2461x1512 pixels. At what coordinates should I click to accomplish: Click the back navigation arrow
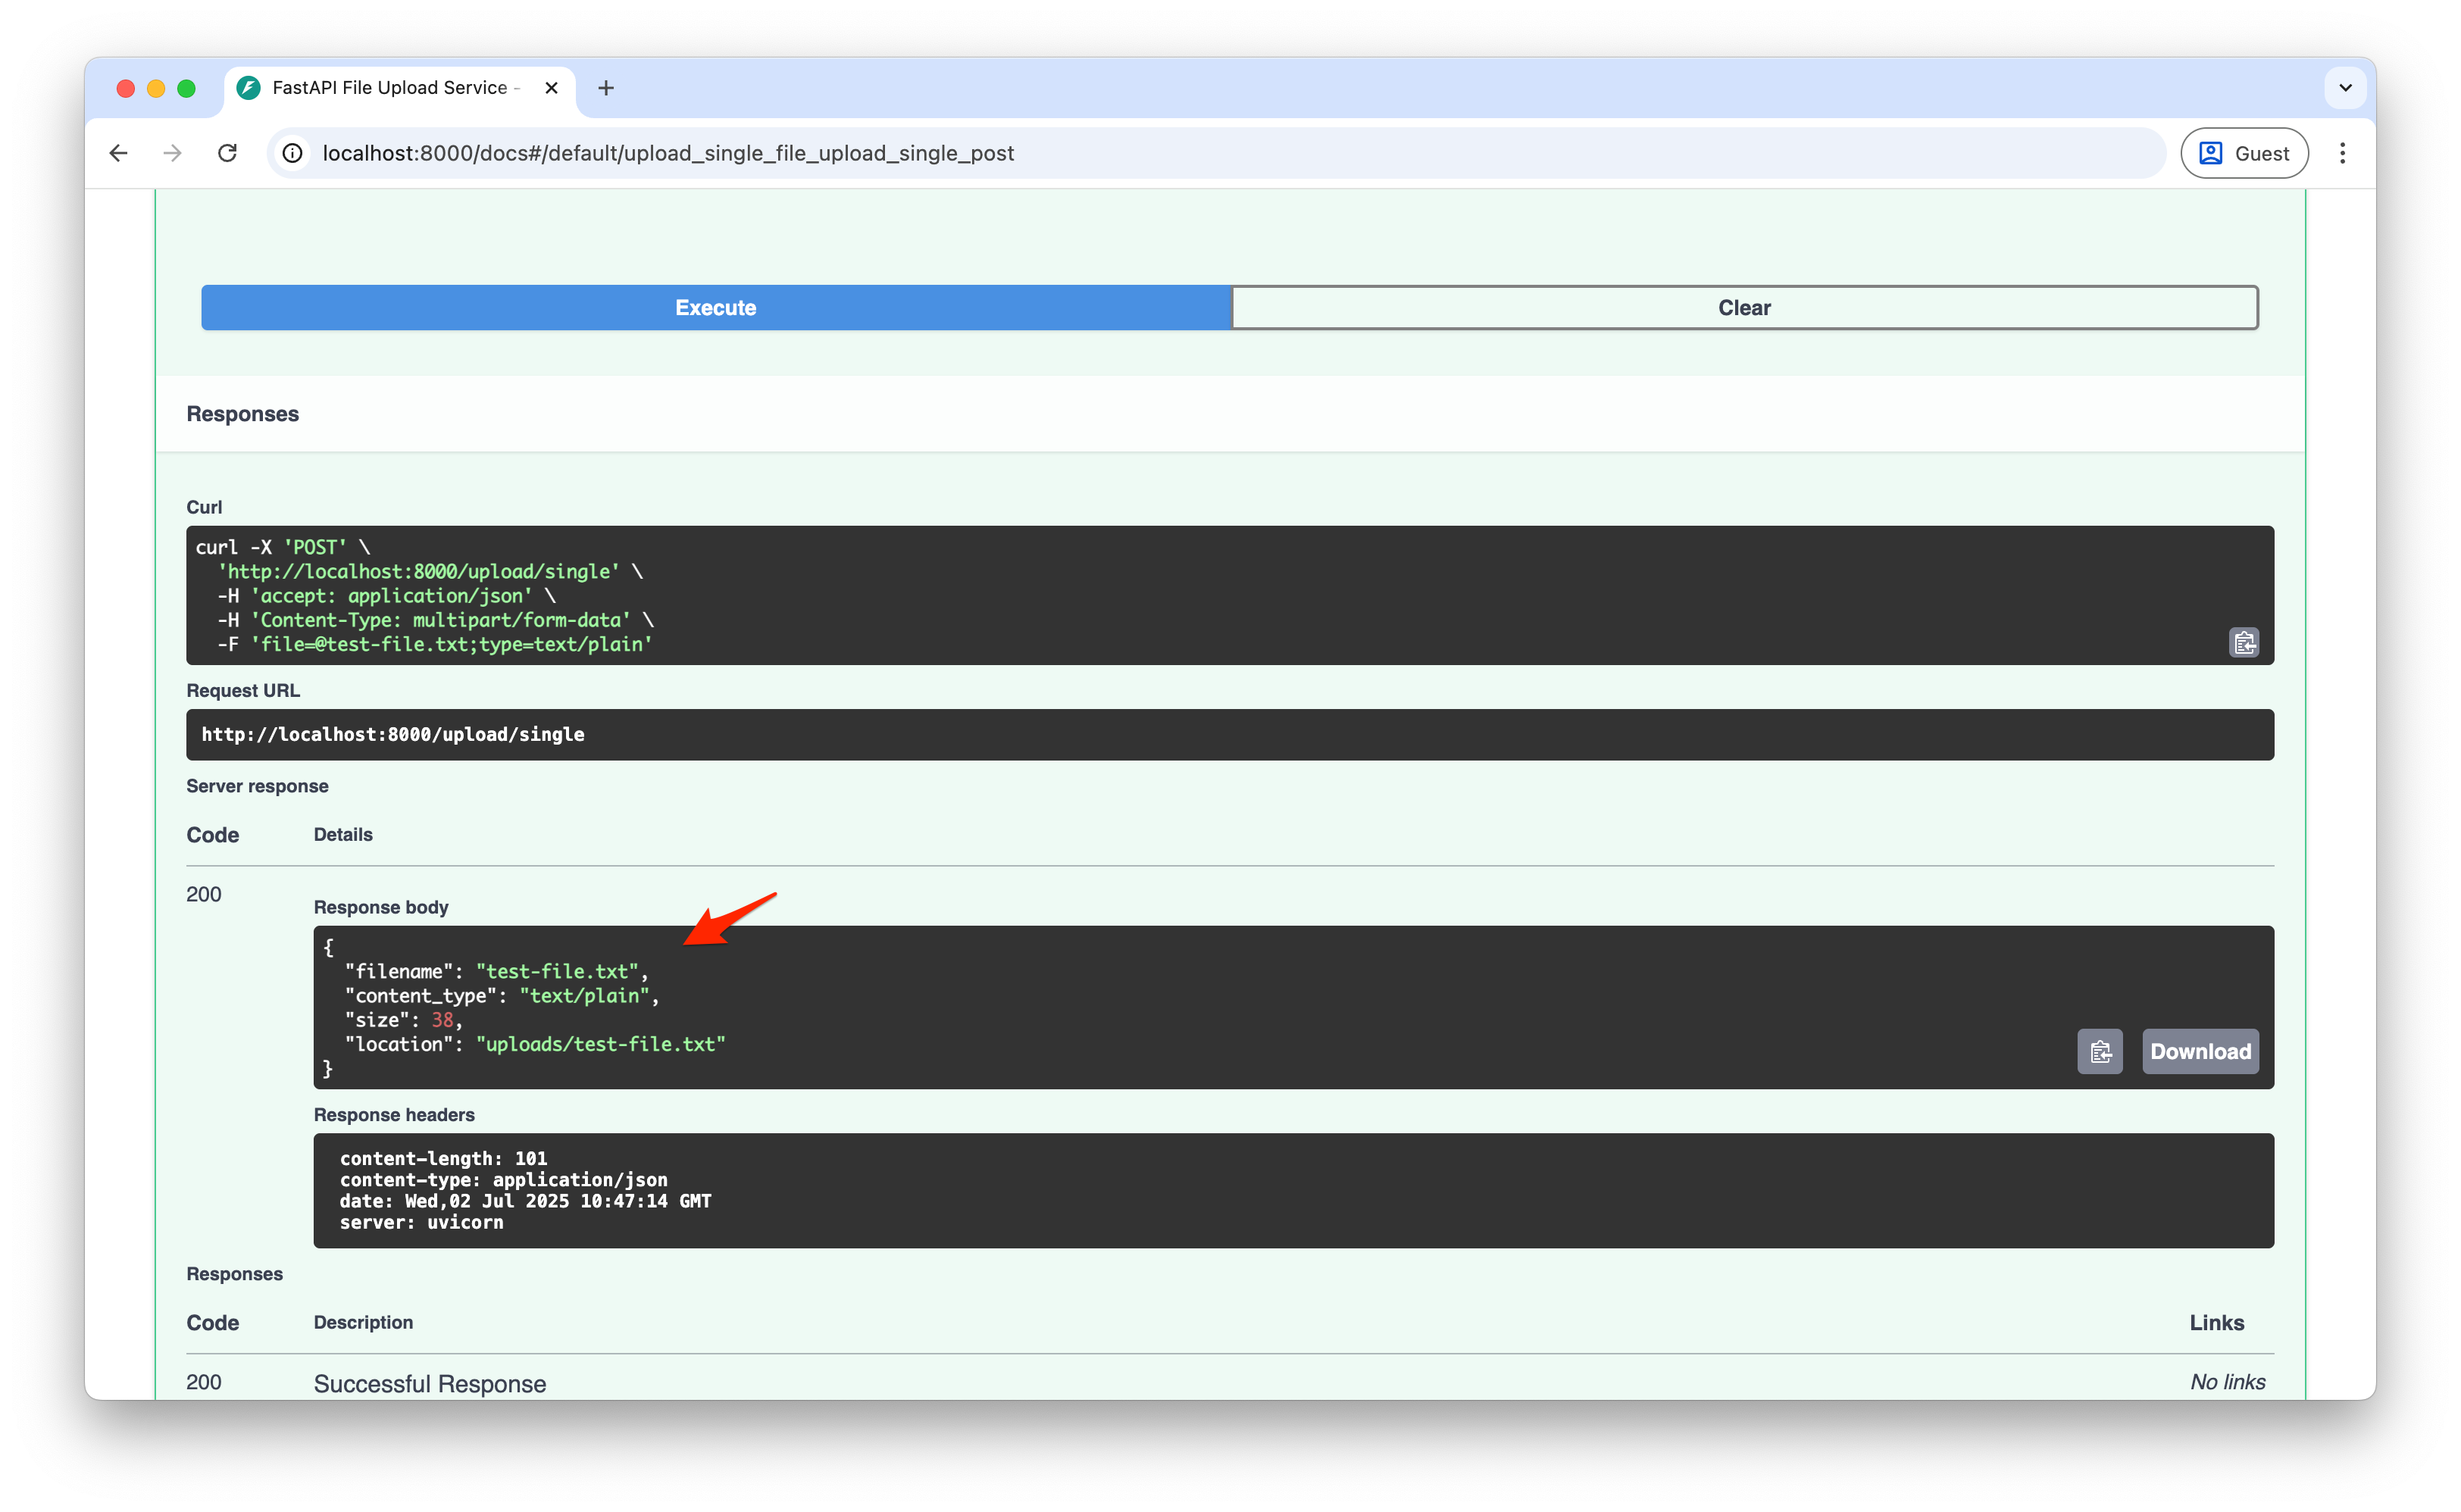click(x=119, y=153)
